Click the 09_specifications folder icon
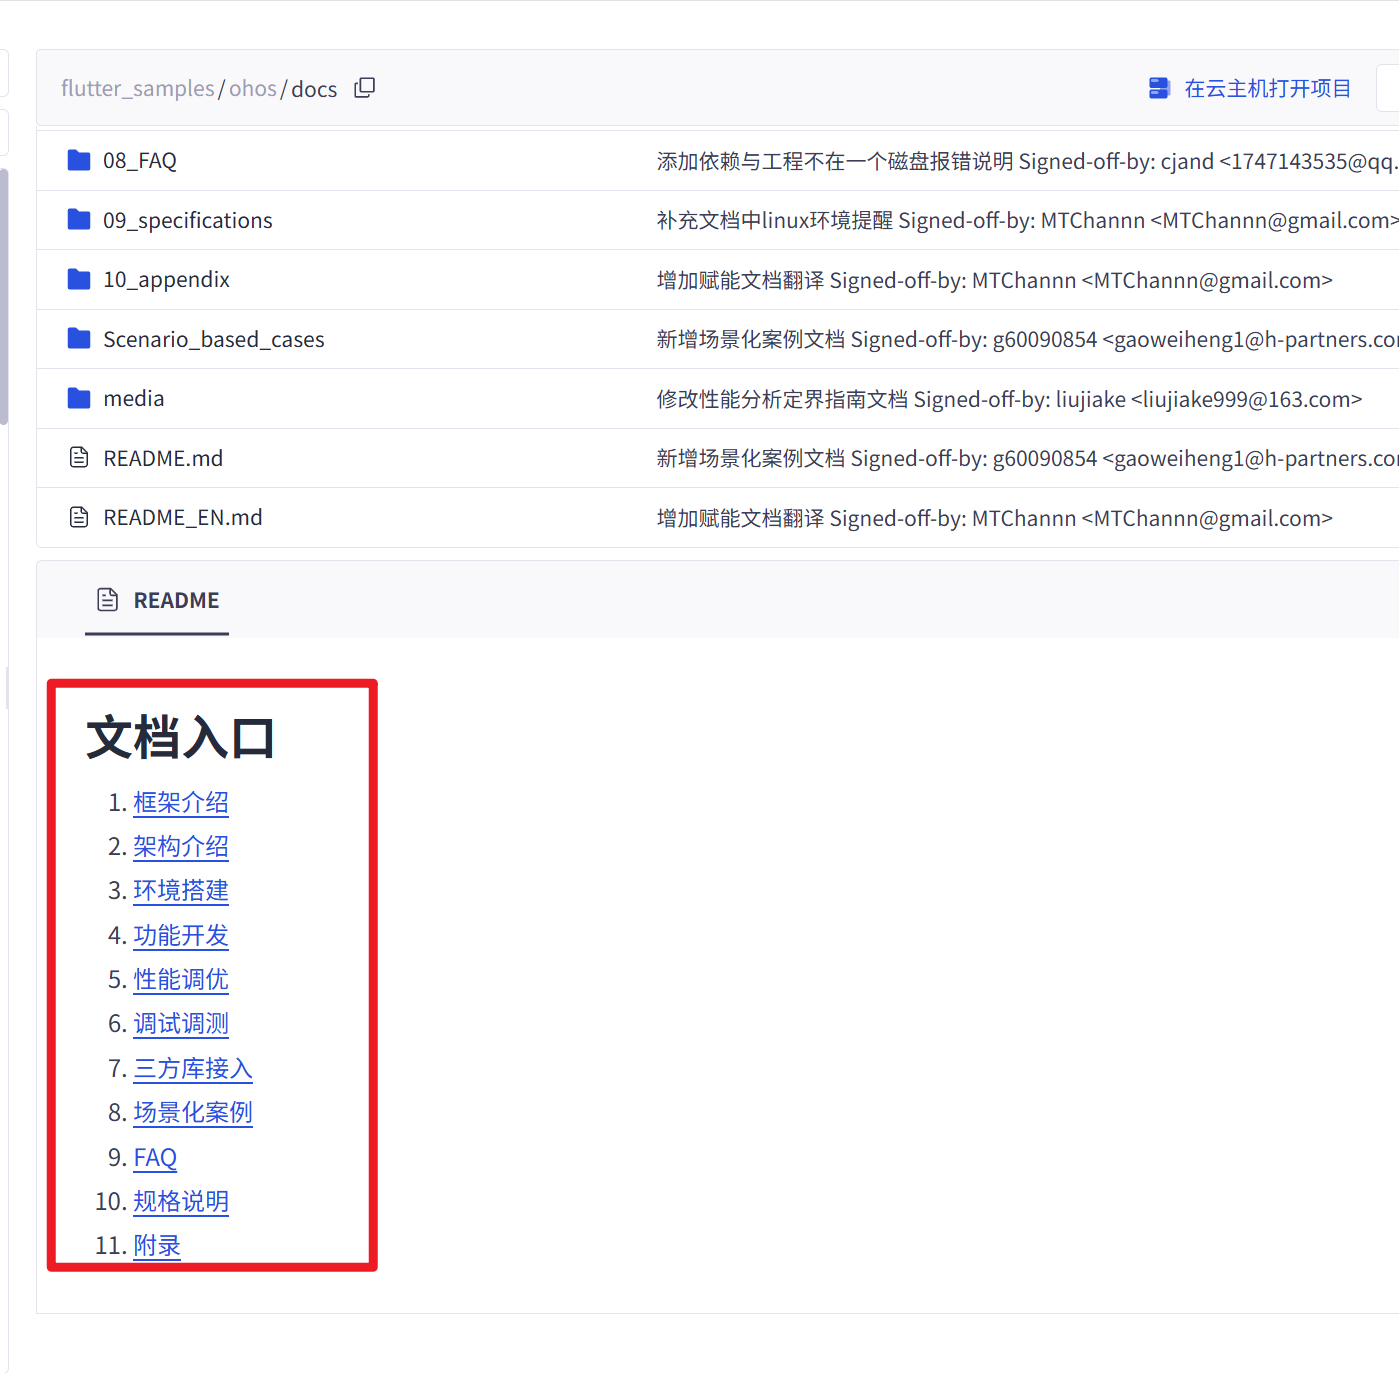The height and width of the screenshot is (1373, 1399). tap(79, 220)
